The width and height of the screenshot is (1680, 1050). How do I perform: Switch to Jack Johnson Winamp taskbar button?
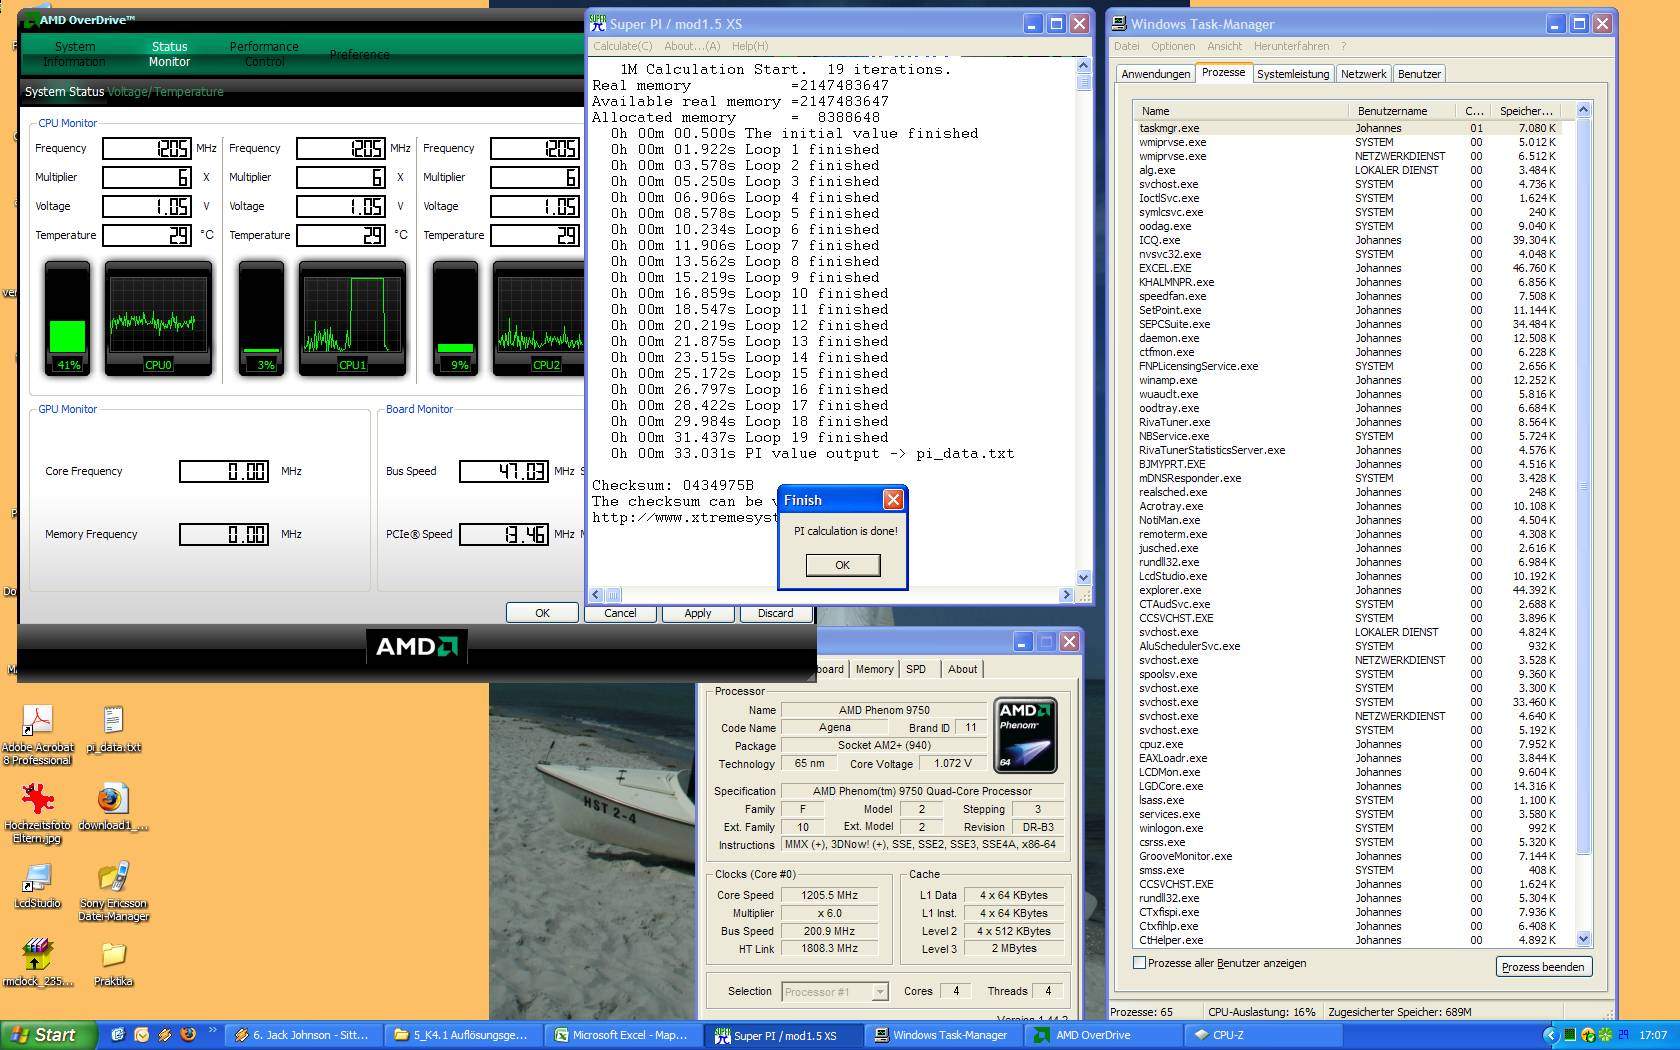[302, 1035]
